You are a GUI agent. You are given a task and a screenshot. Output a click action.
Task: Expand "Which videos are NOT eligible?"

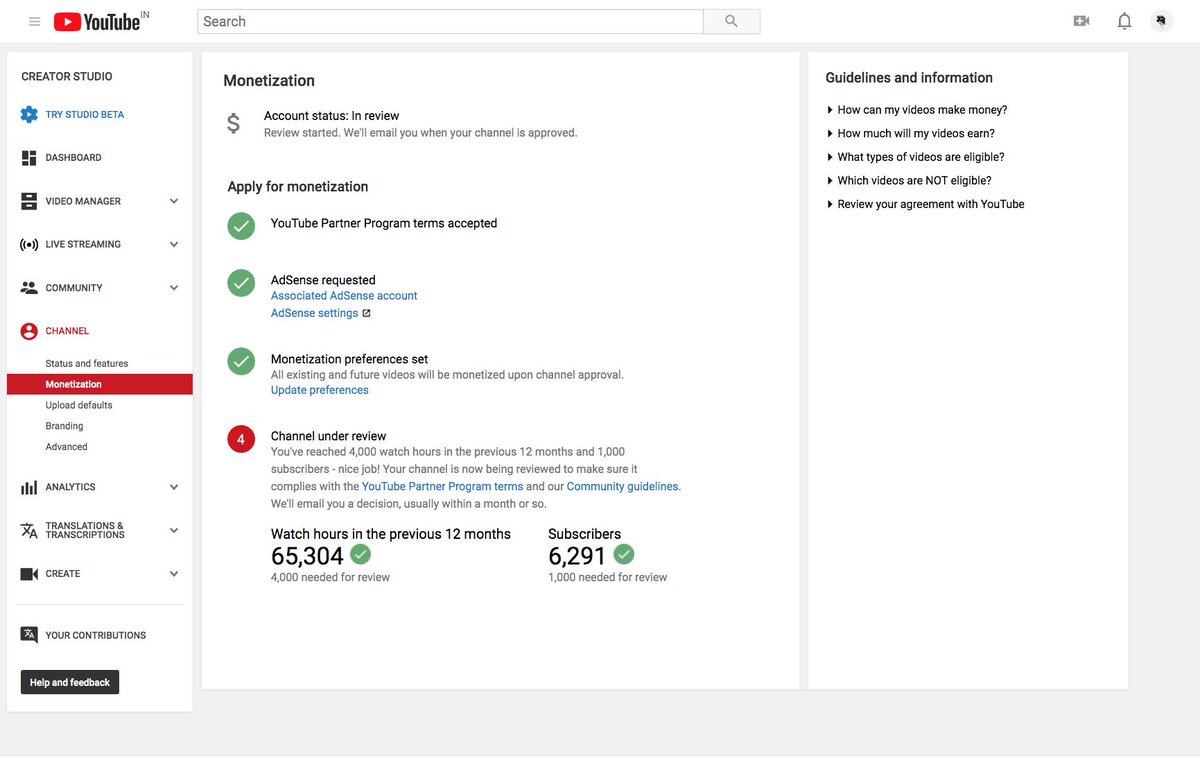(x=909, y=181)
